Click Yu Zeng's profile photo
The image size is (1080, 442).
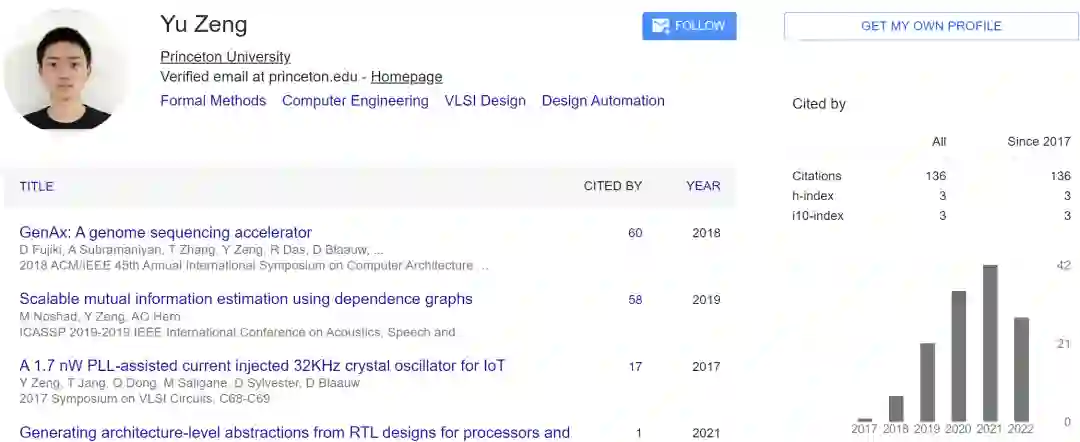(67, 69)
